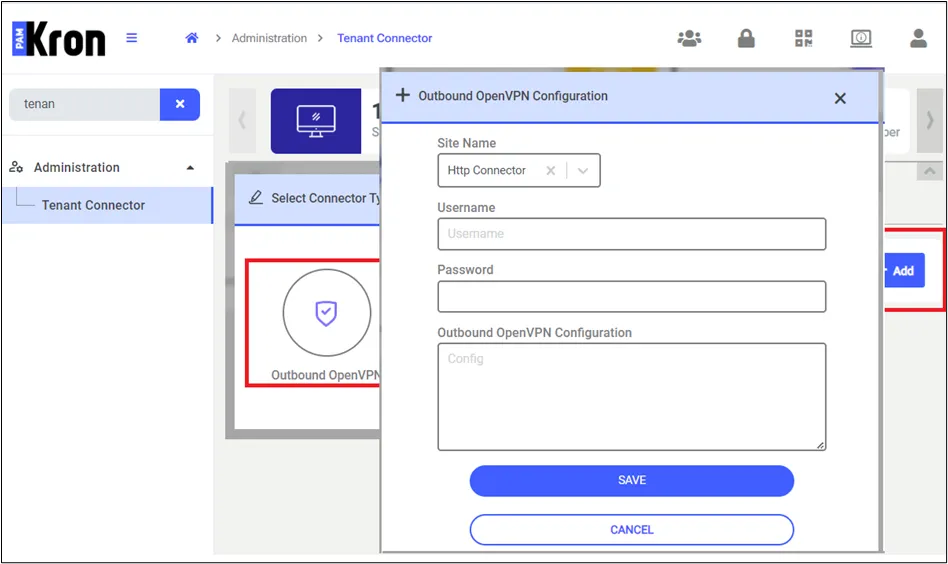This screenshot has width=948, height=564.
Task: Collapse the Administration menu section
Action: (190, 167)
